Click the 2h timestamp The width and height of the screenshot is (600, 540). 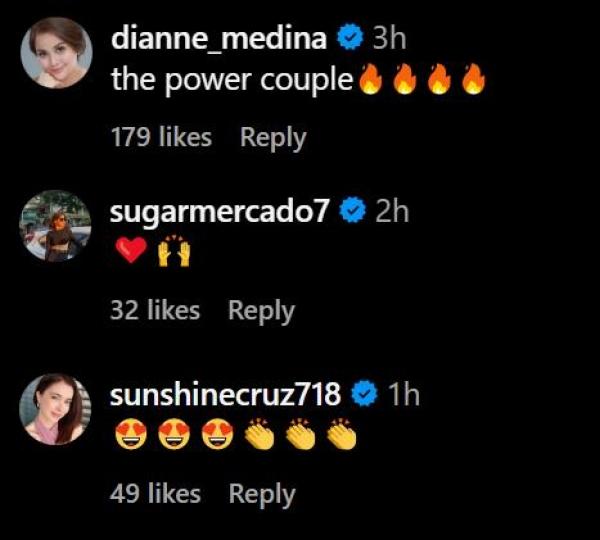392,211
